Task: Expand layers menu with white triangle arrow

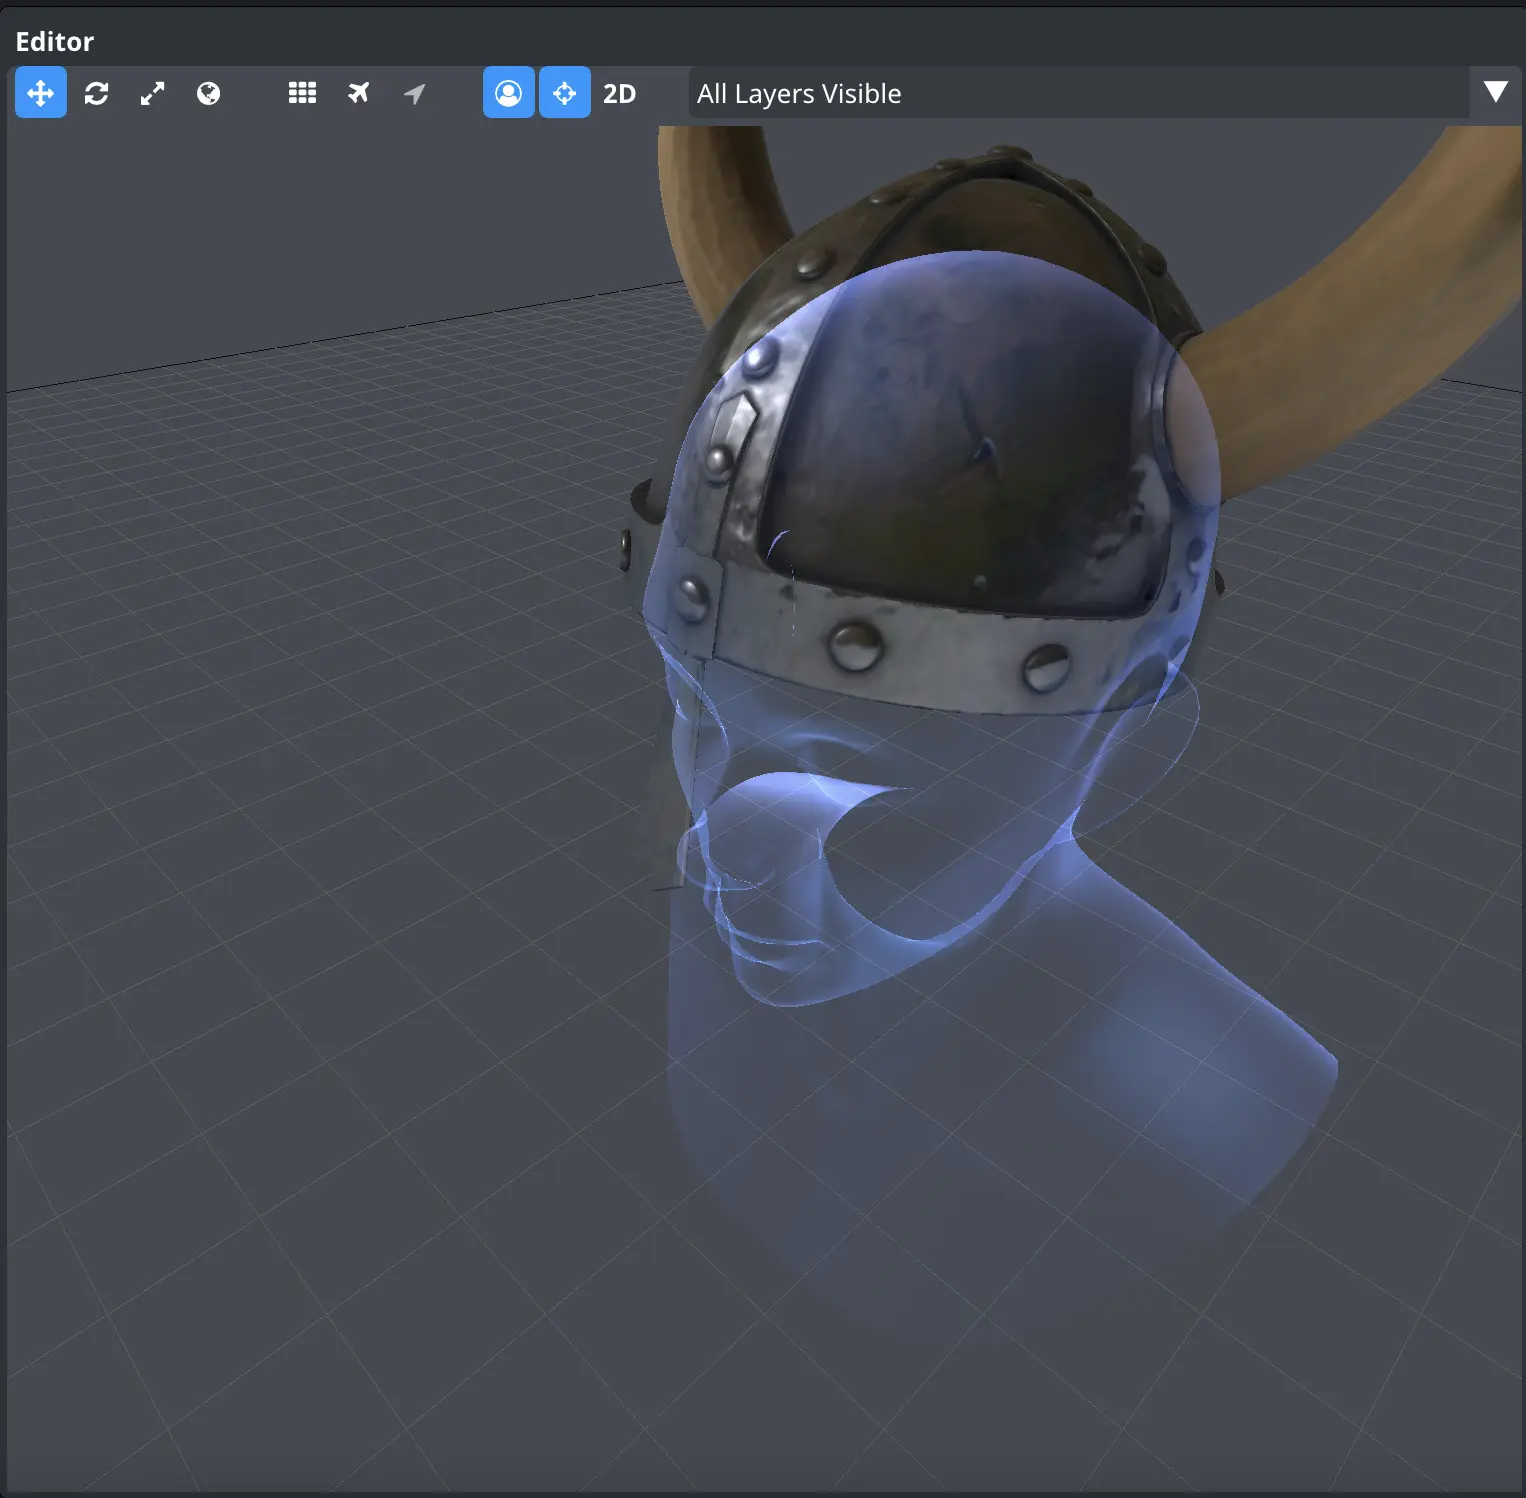Action: (1496, 92)
